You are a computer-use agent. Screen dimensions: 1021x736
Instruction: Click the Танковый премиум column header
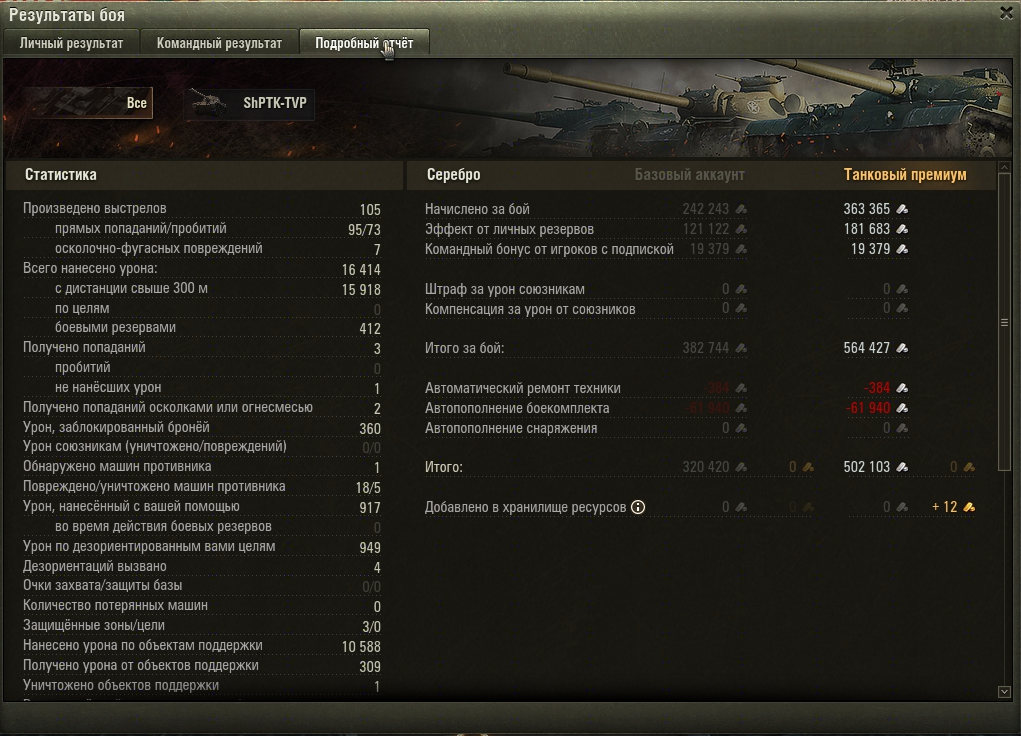click(905, 175)
